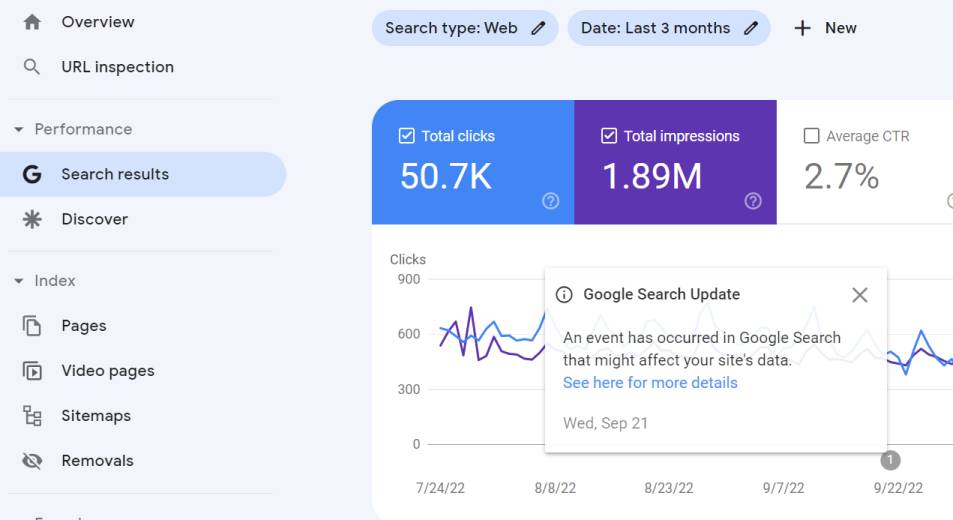Screen dimensions: 953x520
Task: Click the Performance section heading
Action: pos(83,129)
